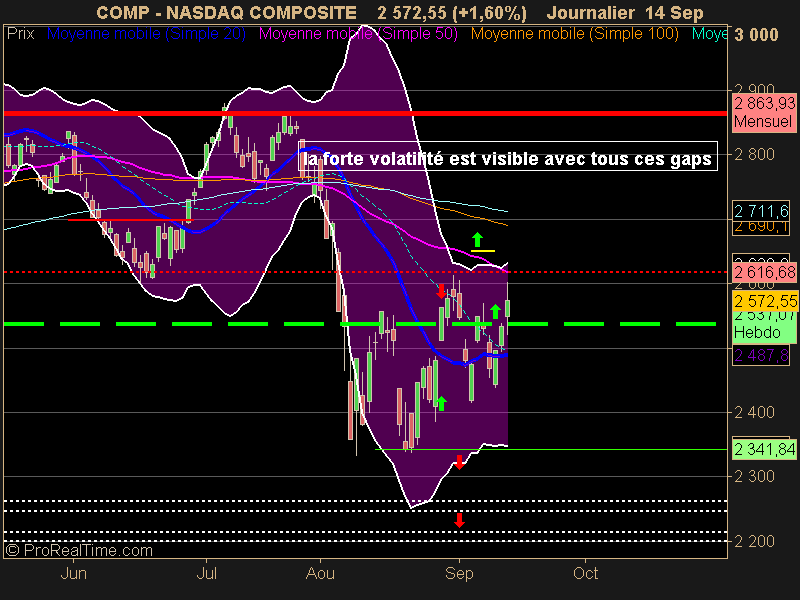The width and height of the screenshot is (800, 600).
Task: Click the 'Jun' month label on time axis
Action: click(x=73, y=573)
